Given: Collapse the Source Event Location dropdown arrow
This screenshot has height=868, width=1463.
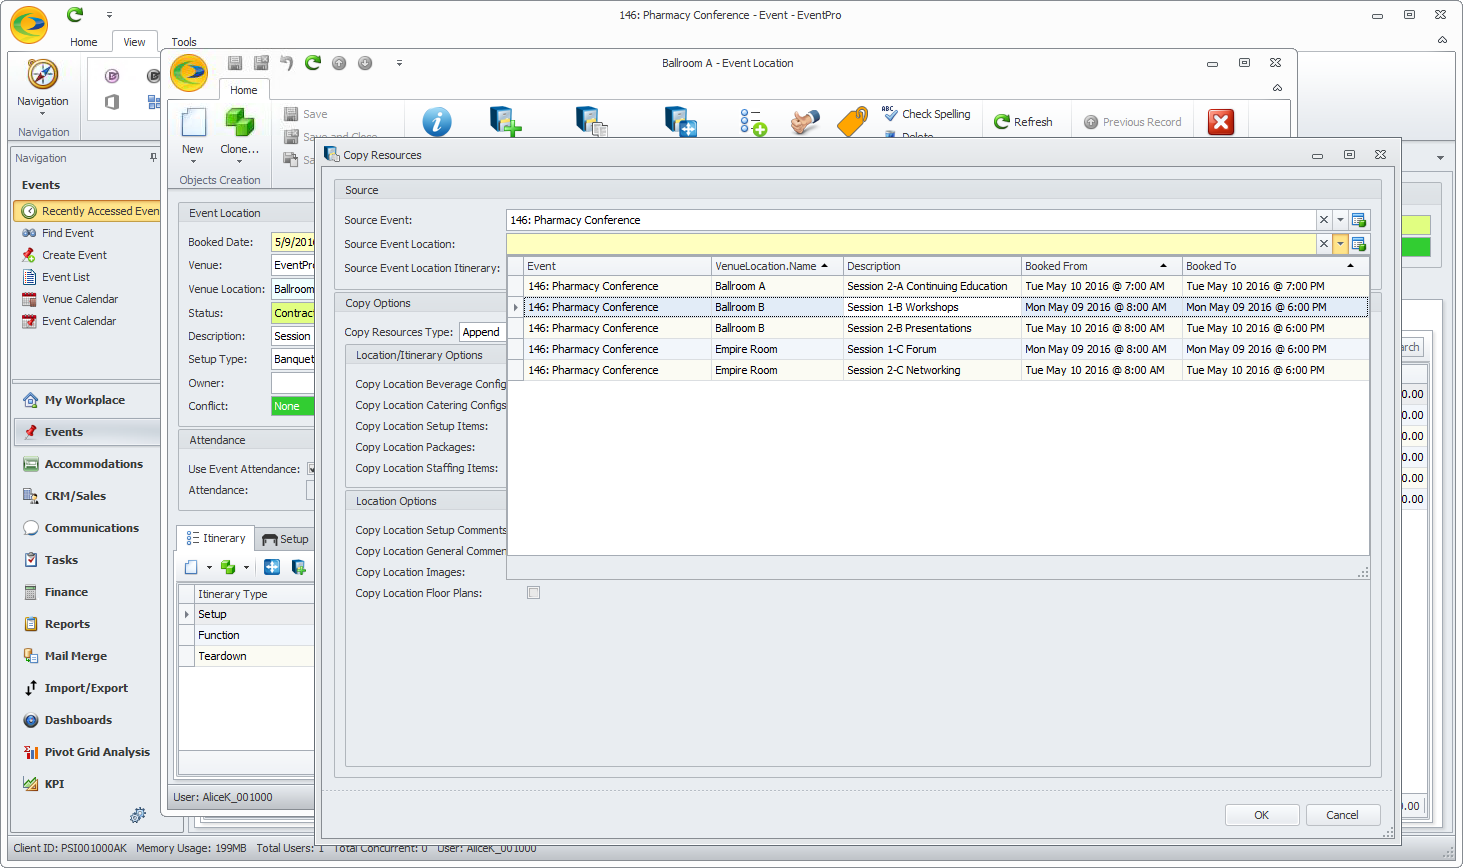Looking at the screenshot, I should (1340, 244).
